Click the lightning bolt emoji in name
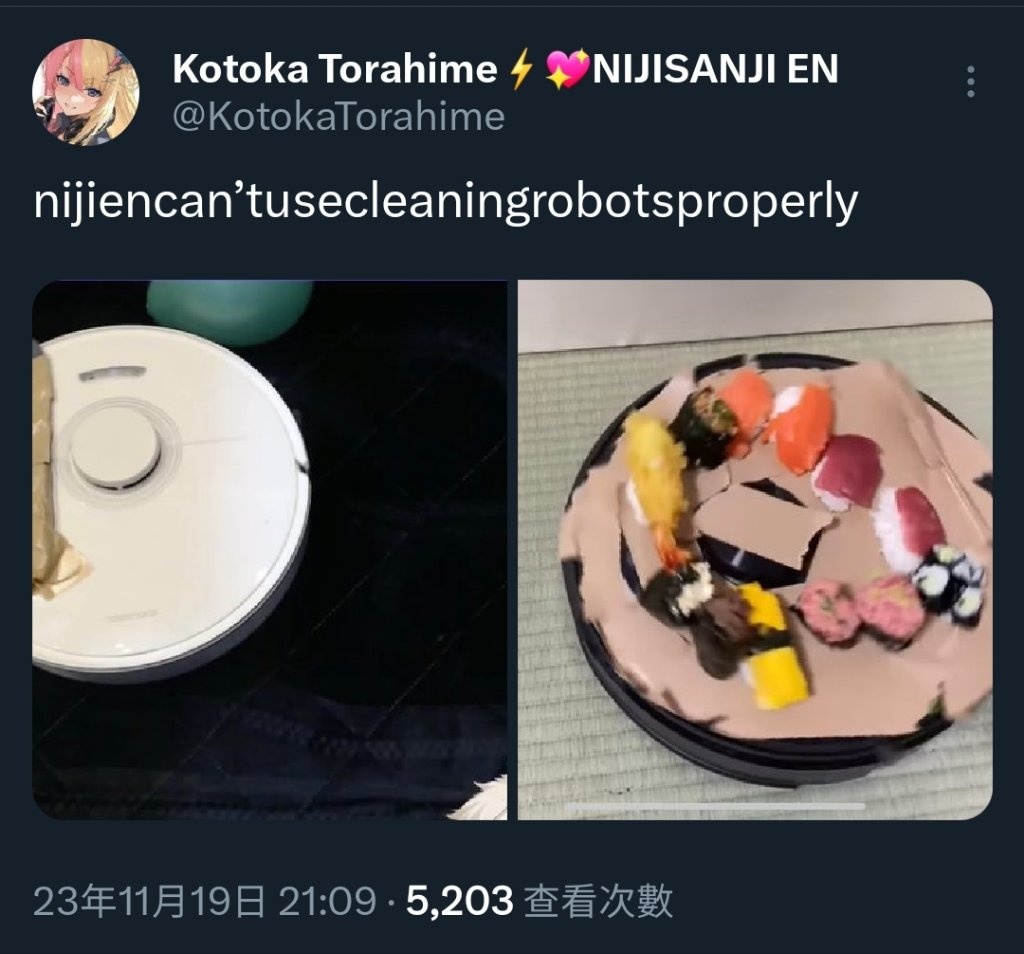 coord(520,69)
